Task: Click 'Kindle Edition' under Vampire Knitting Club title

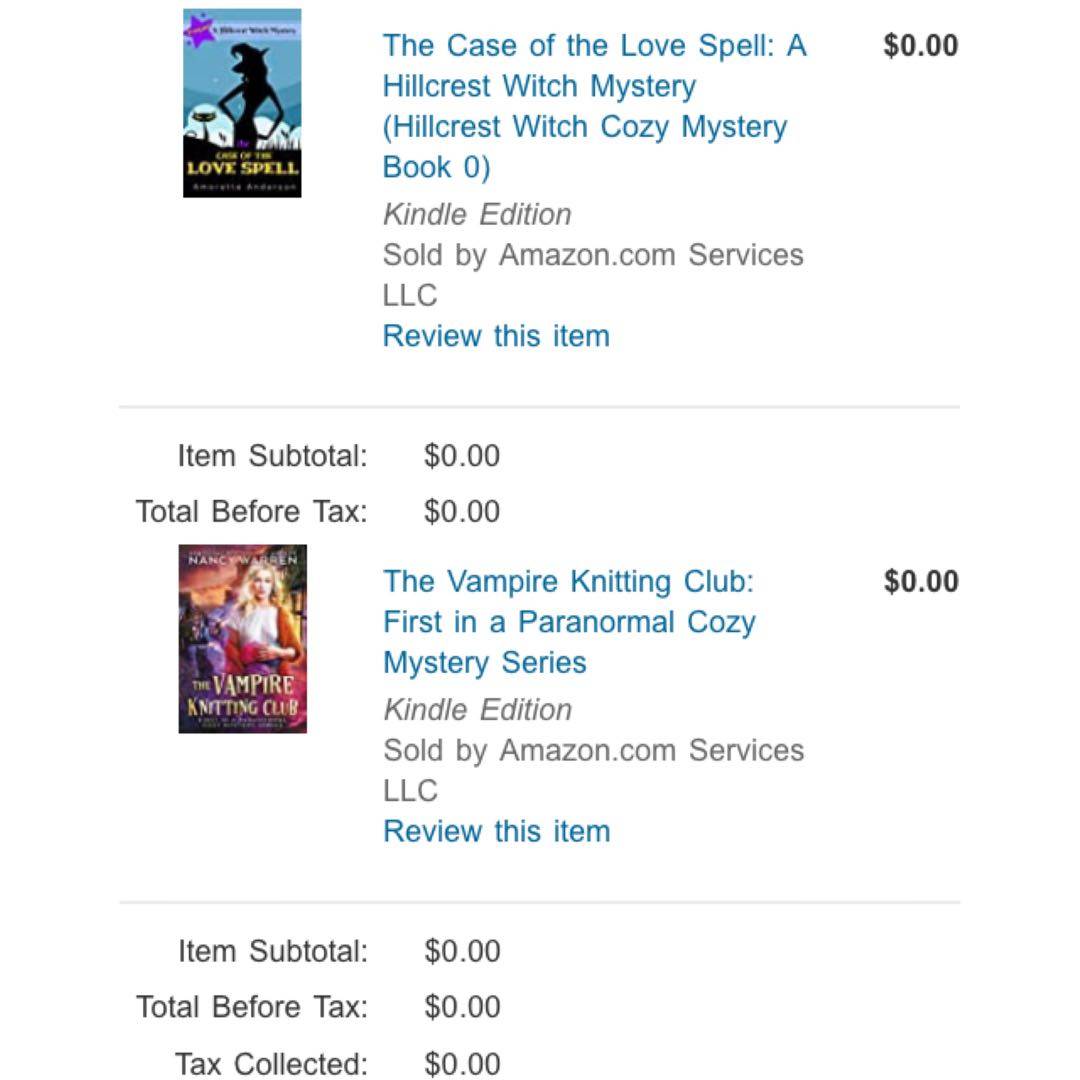Action: [x=477, y=710]
